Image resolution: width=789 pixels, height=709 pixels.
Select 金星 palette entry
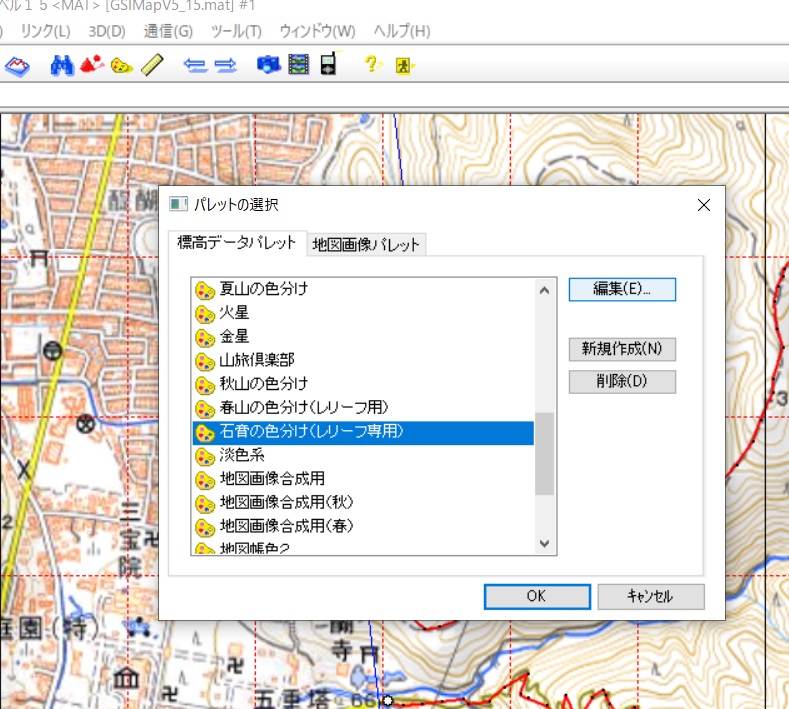tap(363, 336)
